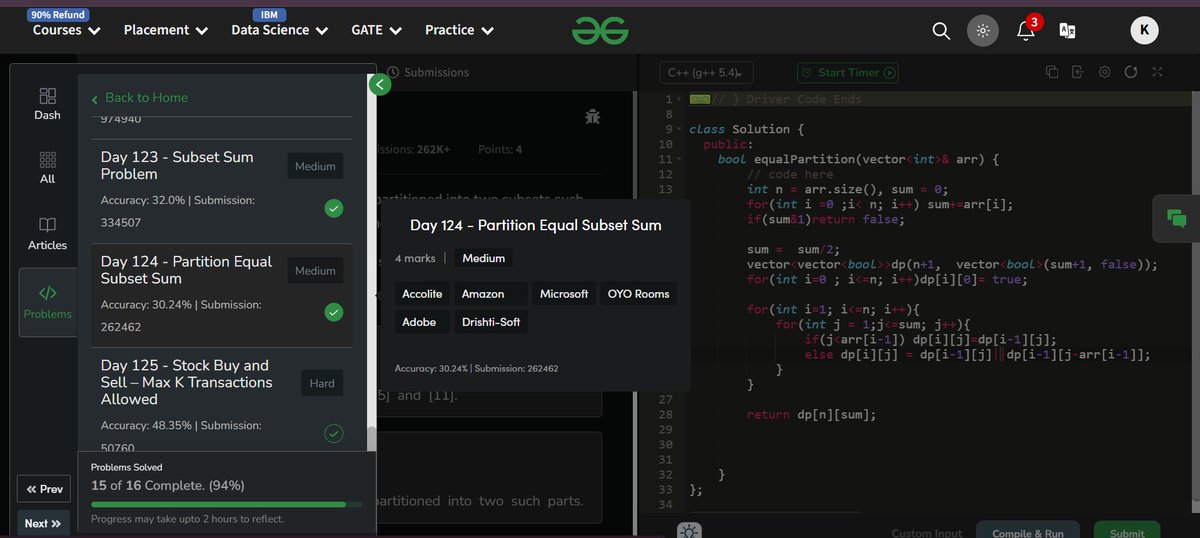Open C++ language selector dropdown
Viewport: 1200px width, 538px height.
click(707, 72)
